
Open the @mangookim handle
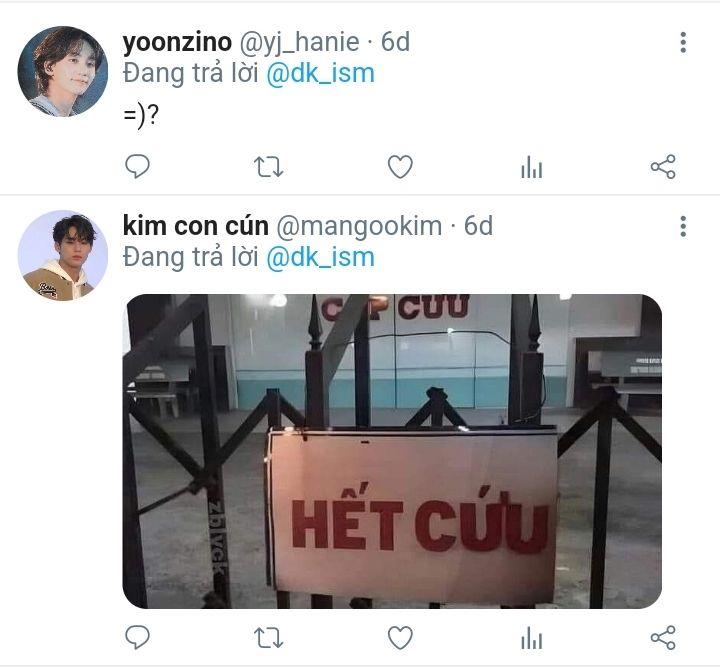tap(359, 226)
